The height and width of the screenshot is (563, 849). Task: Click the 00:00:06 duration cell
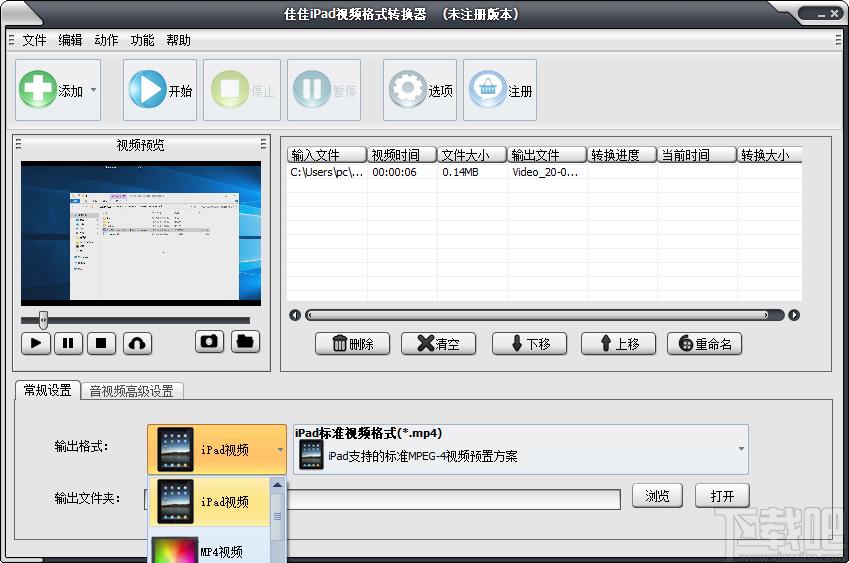(395, 172)
